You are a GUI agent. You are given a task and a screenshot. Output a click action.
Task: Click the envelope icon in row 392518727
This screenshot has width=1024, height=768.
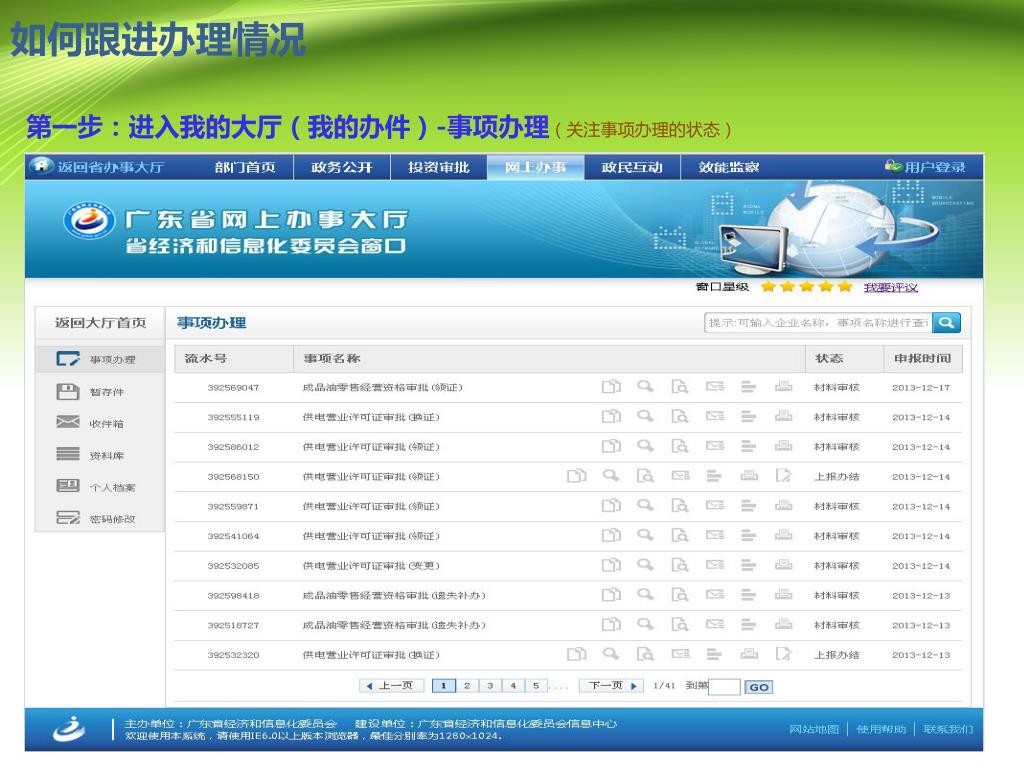click(715, 624)
